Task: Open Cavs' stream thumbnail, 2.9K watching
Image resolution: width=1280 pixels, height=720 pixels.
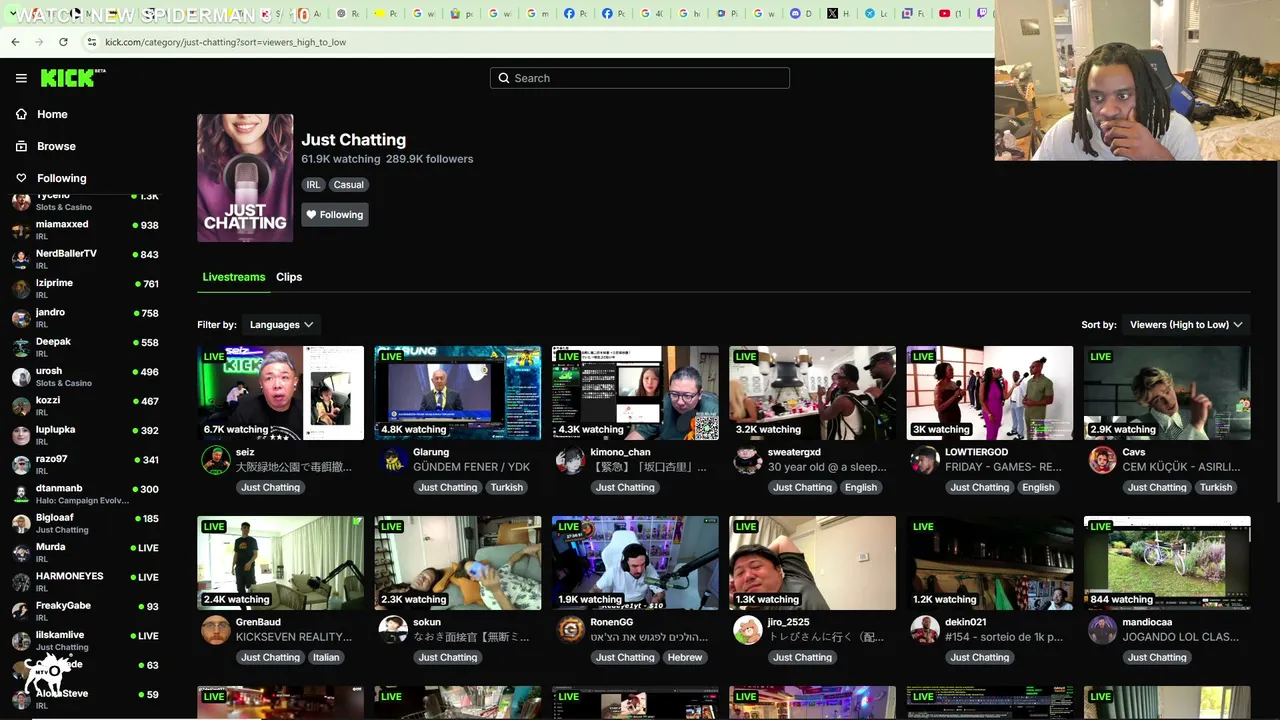Action: point(1167,393)
